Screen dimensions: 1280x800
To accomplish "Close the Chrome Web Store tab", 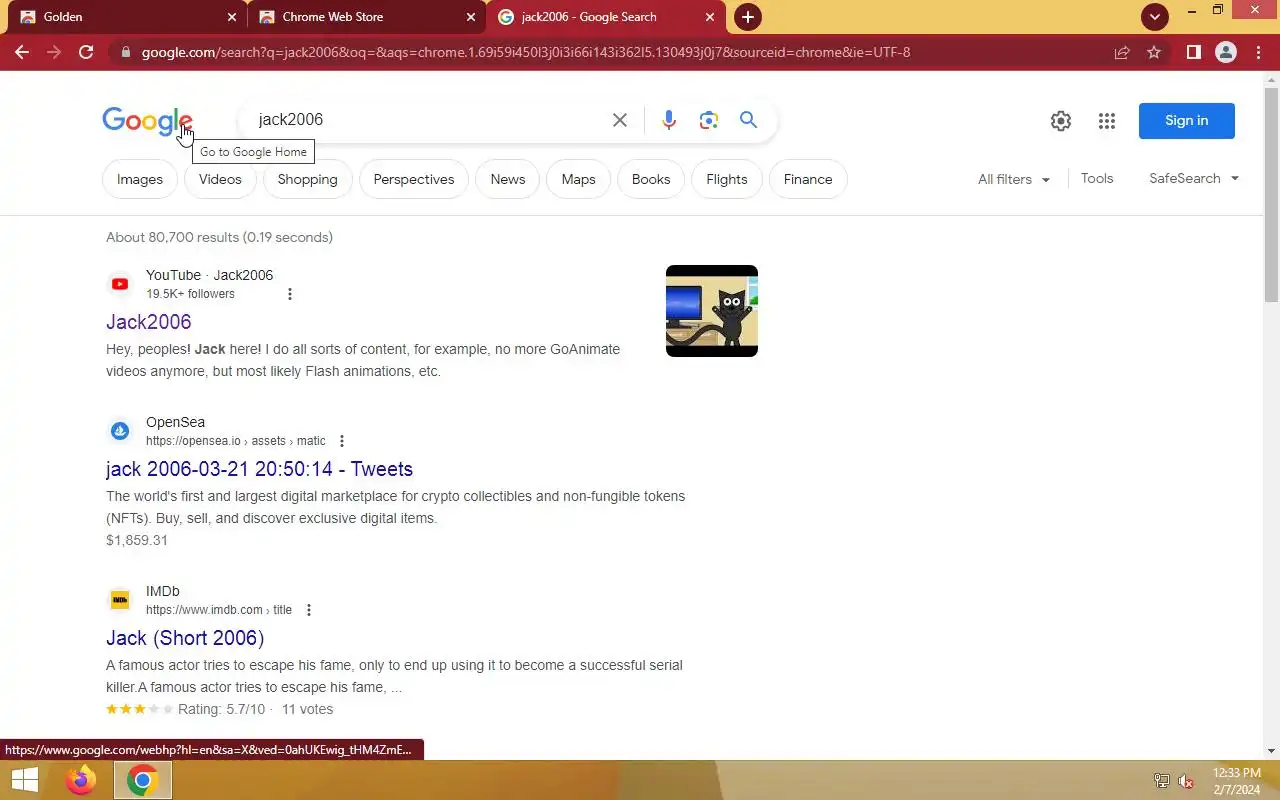I will (x=471, y=17).
